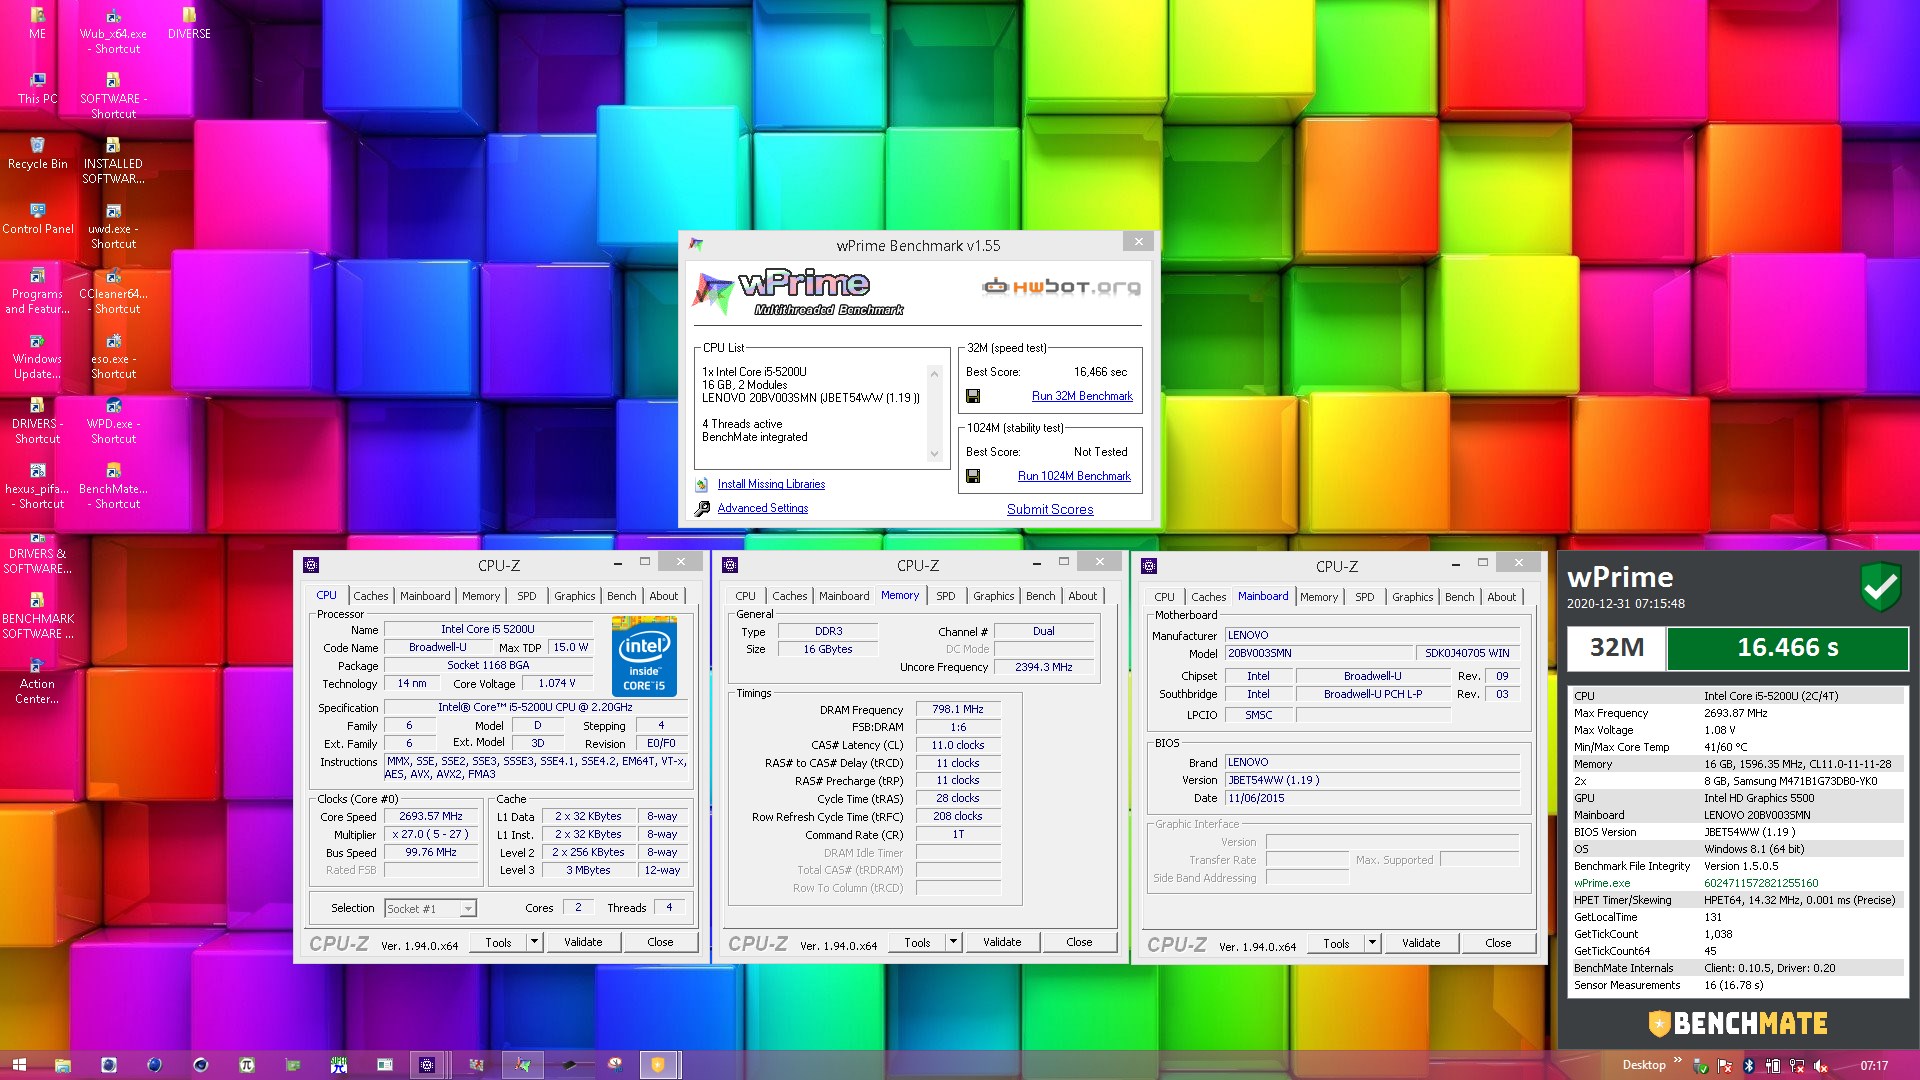The image size is (1920, 1080).
Task: Click the save icon beside Run 1024M Benchmark
Action: point(973,476)
